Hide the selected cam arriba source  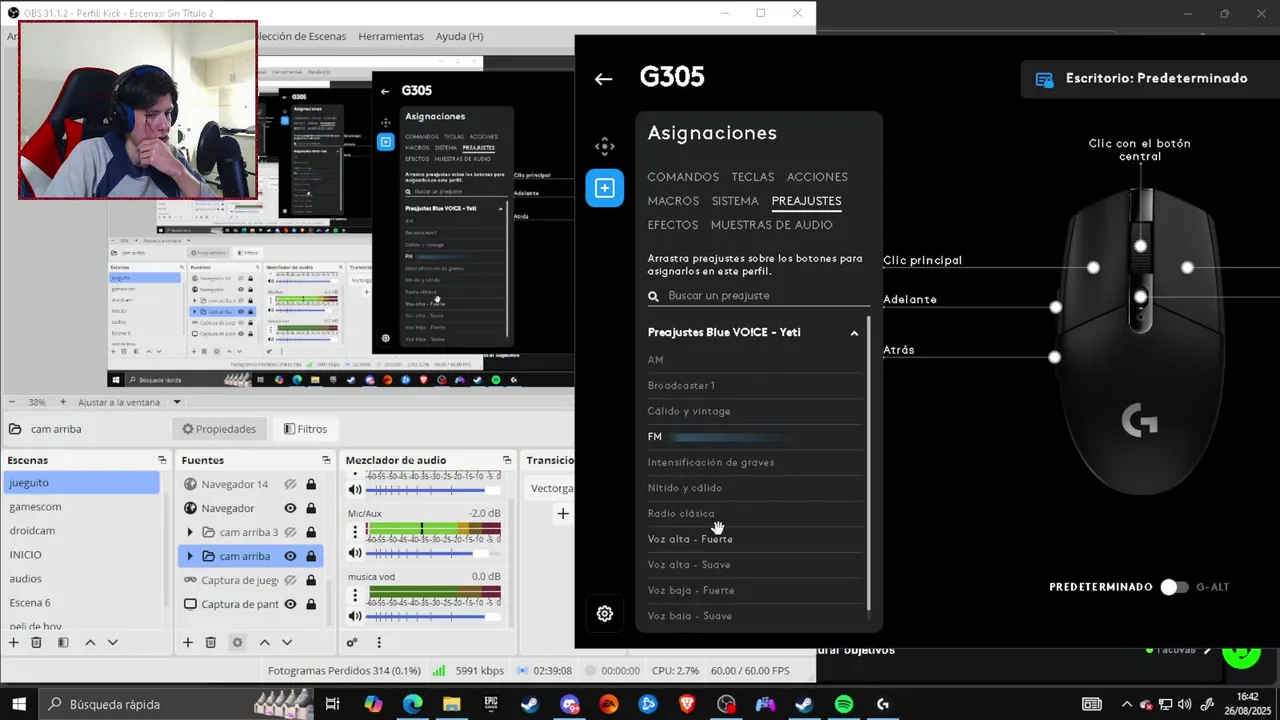click(290, 556)
